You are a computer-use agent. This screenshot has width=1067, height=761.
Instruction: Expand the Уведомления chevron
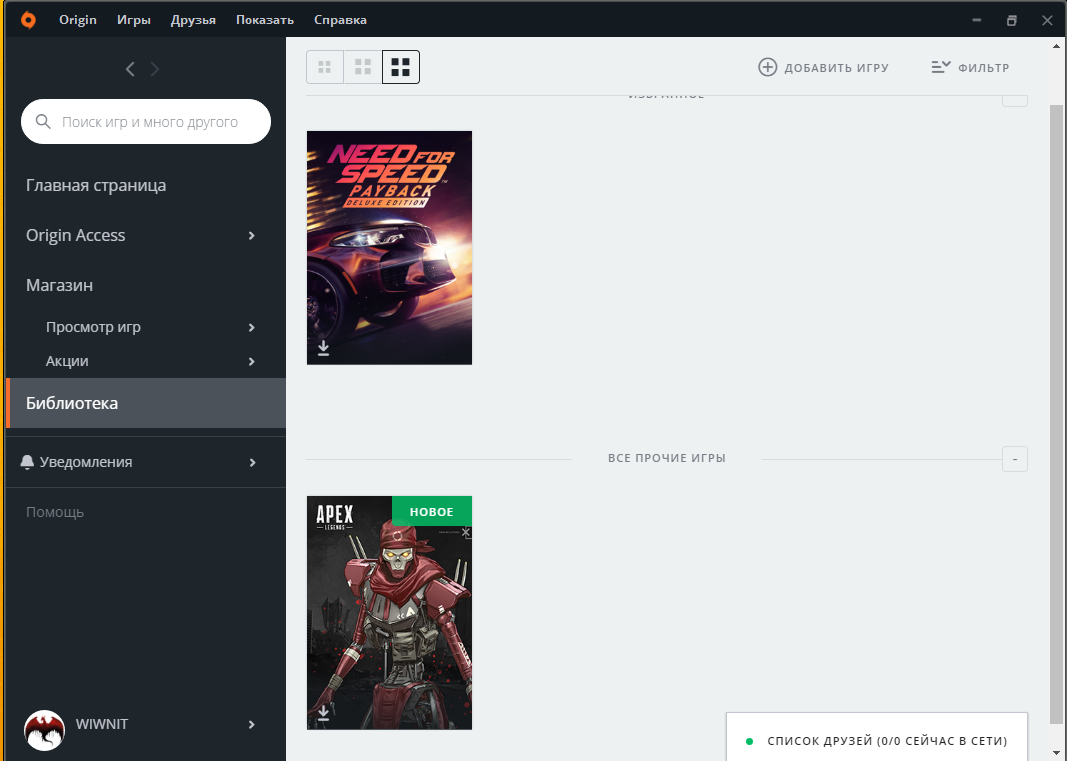252,462
